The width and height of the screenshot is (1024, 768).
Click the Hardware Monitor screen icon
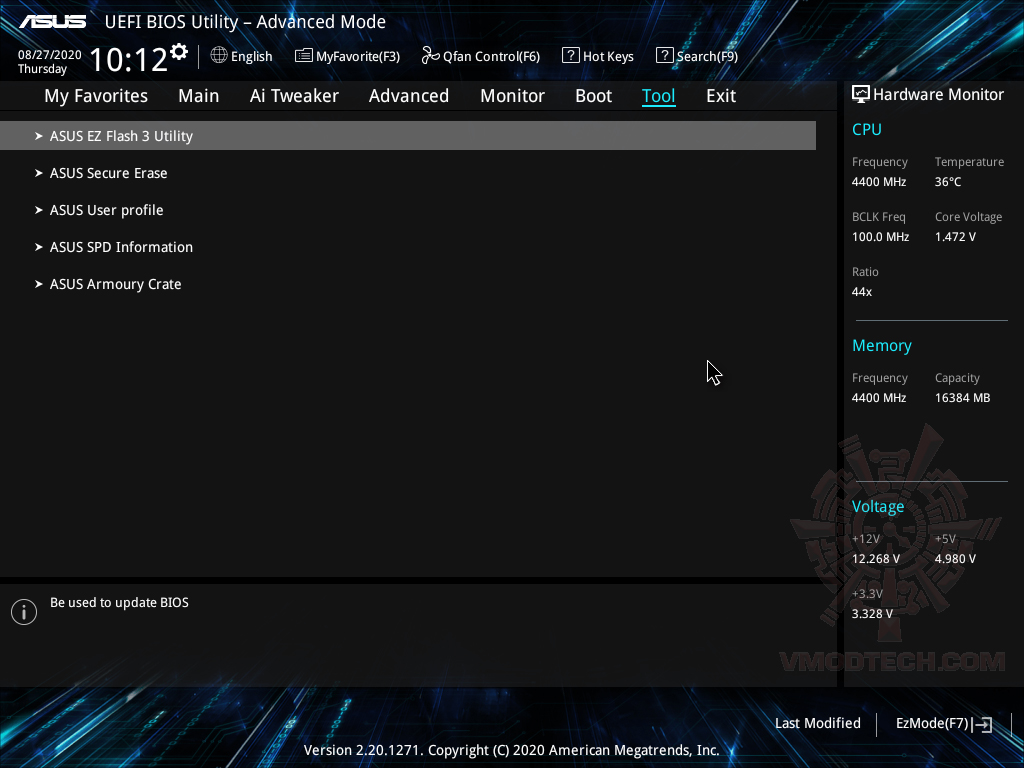(861, 95)
